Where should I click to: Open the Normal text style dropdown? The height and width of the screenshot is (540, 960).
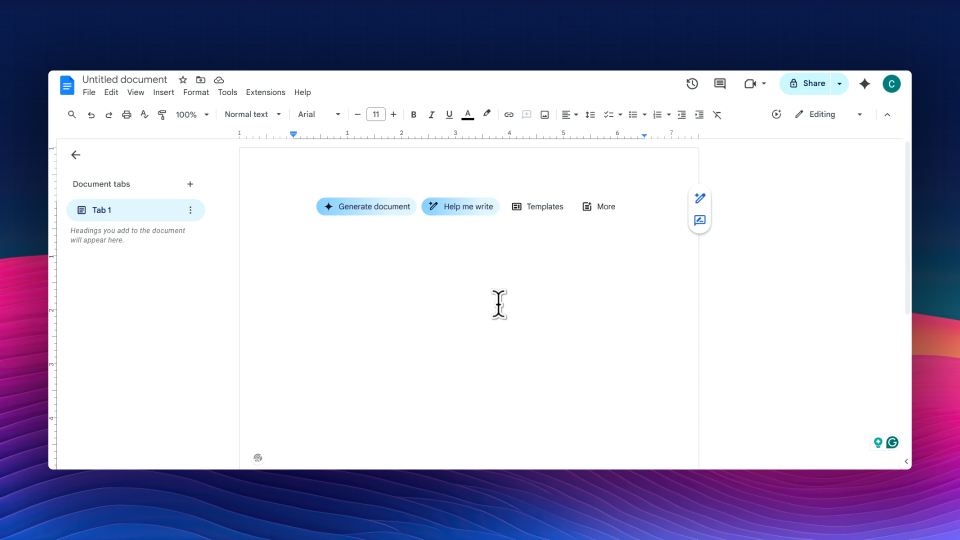[x=252, y=114]
